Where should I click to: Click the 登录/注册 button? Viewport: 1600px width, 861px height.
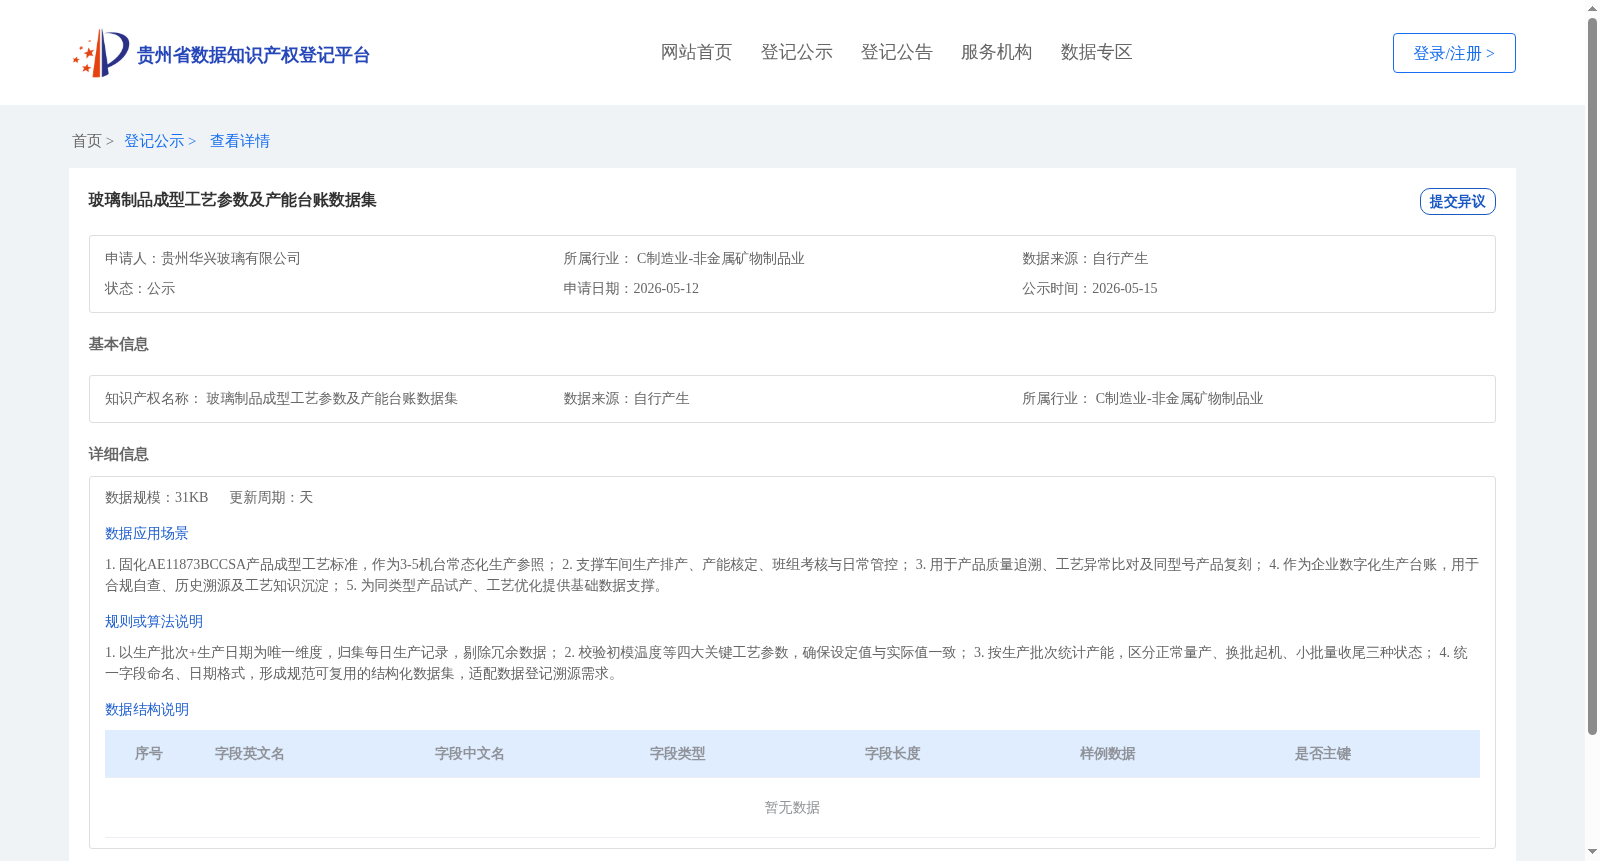tap(1454, 53)
